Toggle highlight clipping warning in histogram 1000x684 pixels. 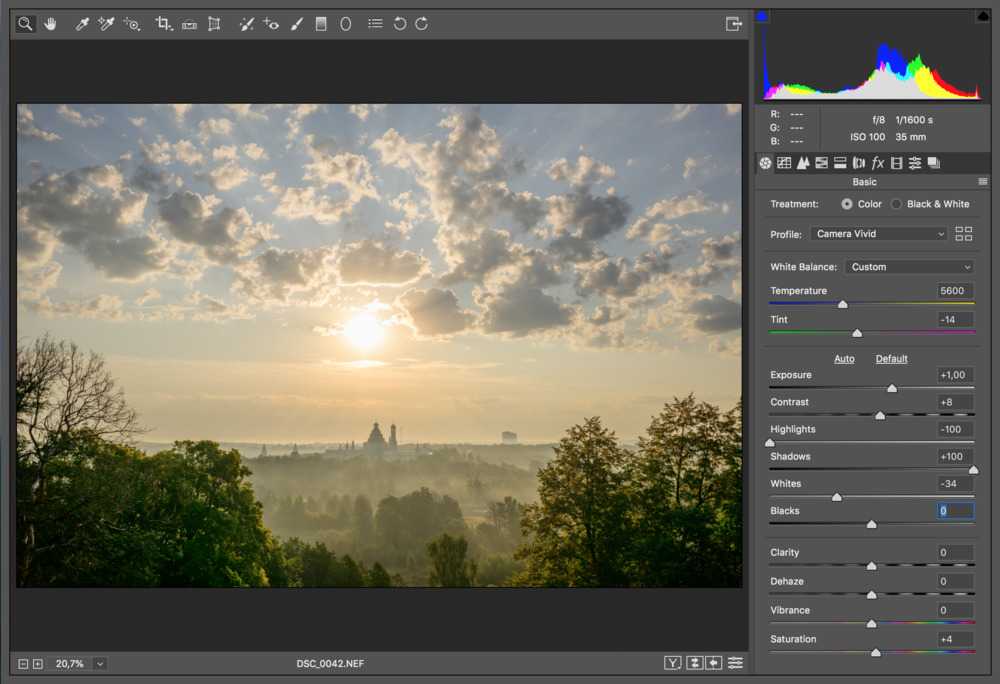[982, 17]
